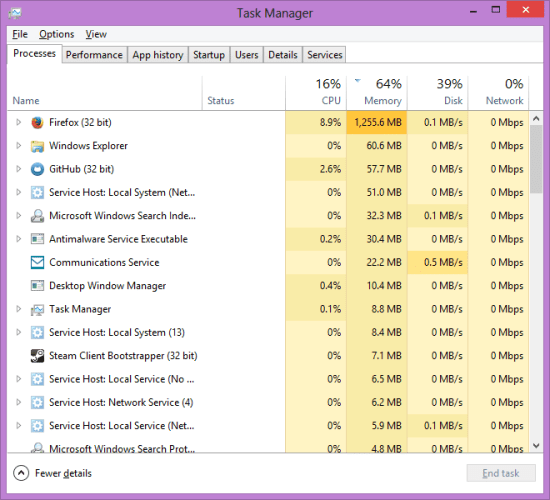This screenshot has height=500, width=550.
Task: Select the Communications Service row name
Action: click(x=104, y=262)
